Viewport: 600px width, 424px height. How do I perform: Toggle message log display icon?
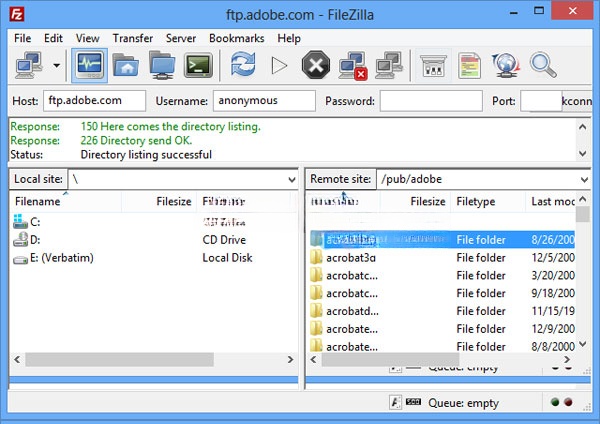(90, 65)
